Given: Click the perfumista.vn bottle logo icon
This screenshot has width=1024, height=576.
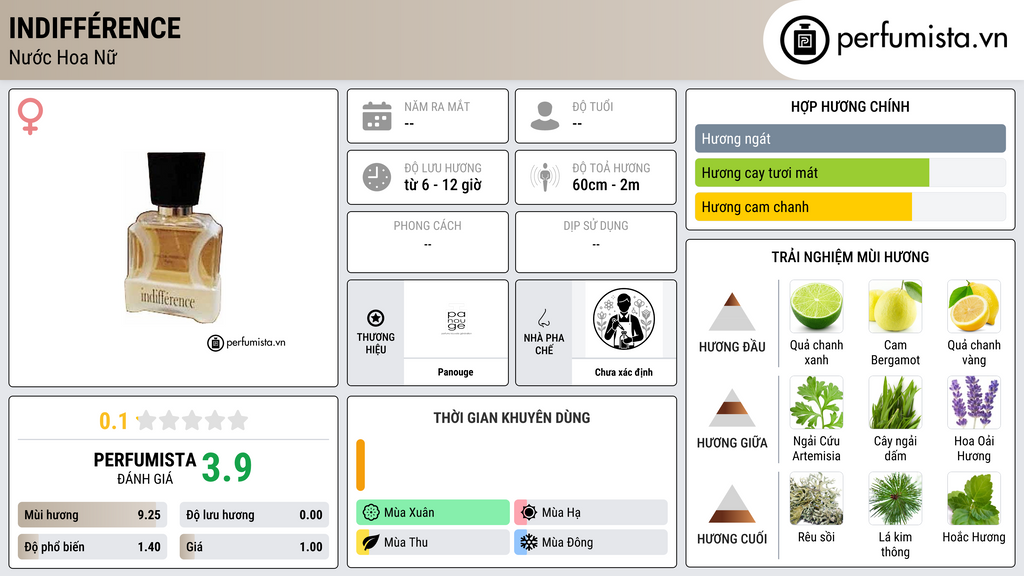Looking at the screenshot, I should coord(804,40).
